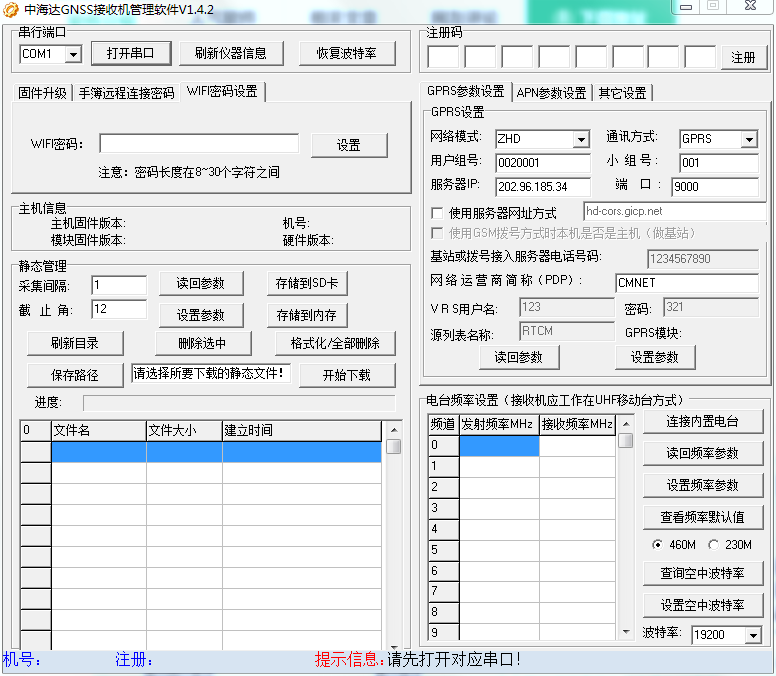Click the file list vertical scrollbar

[x=394, y=540]
